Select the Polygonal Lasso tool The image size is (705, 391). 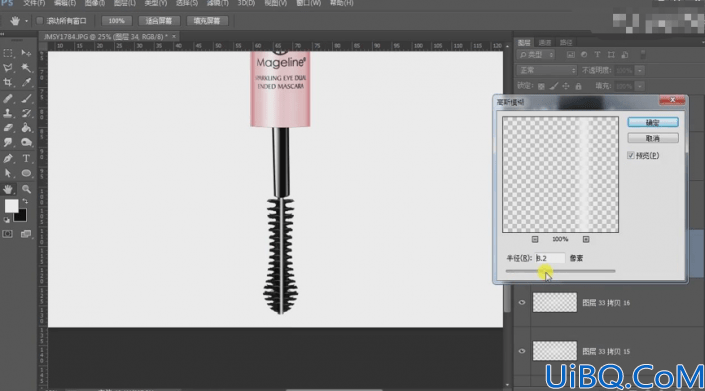click(x=8, y=68)
